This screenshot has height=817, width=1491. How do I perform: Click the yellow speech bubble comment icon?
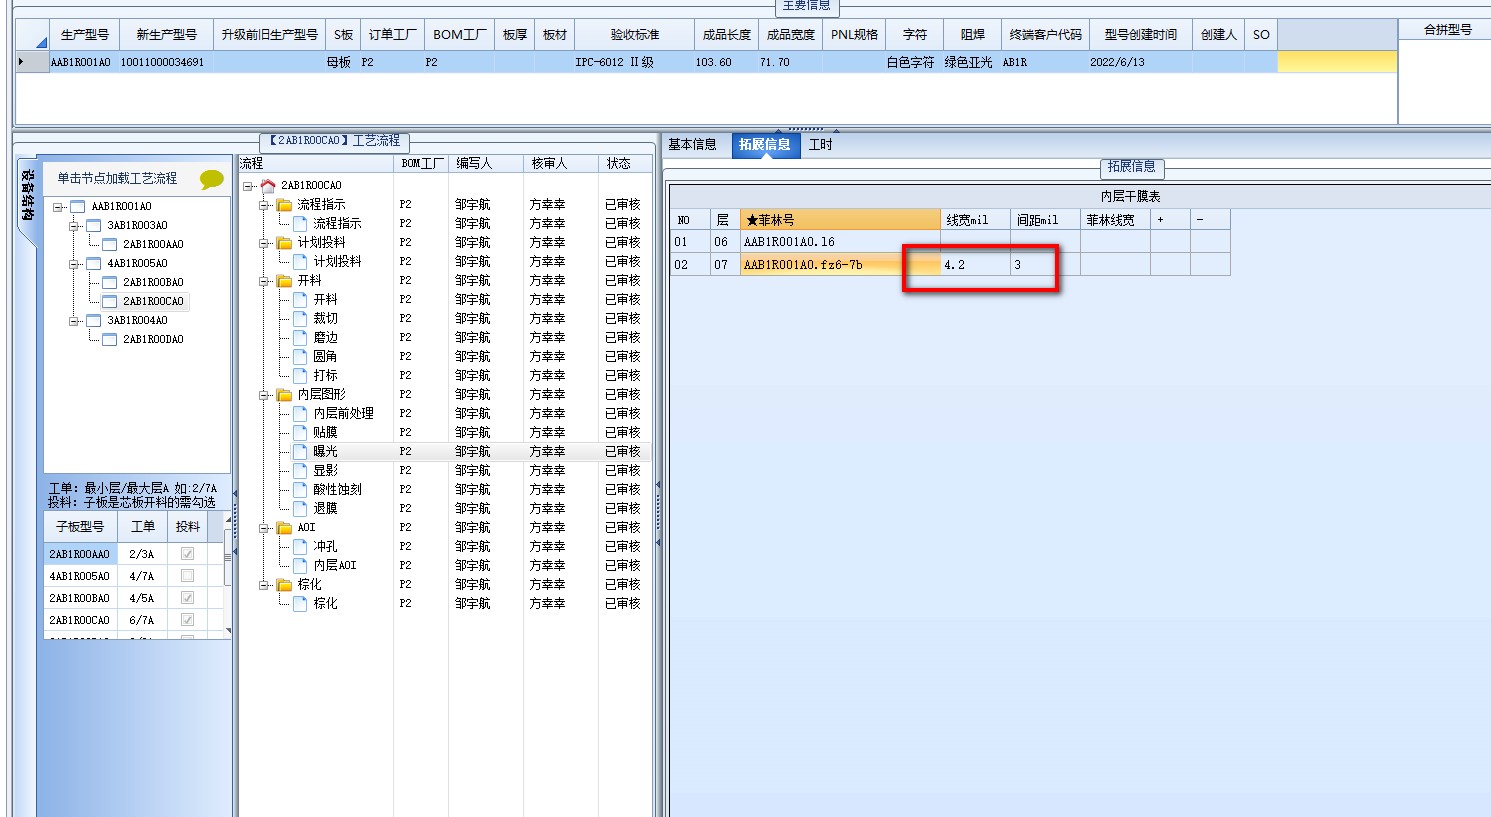tap(212, 179)
